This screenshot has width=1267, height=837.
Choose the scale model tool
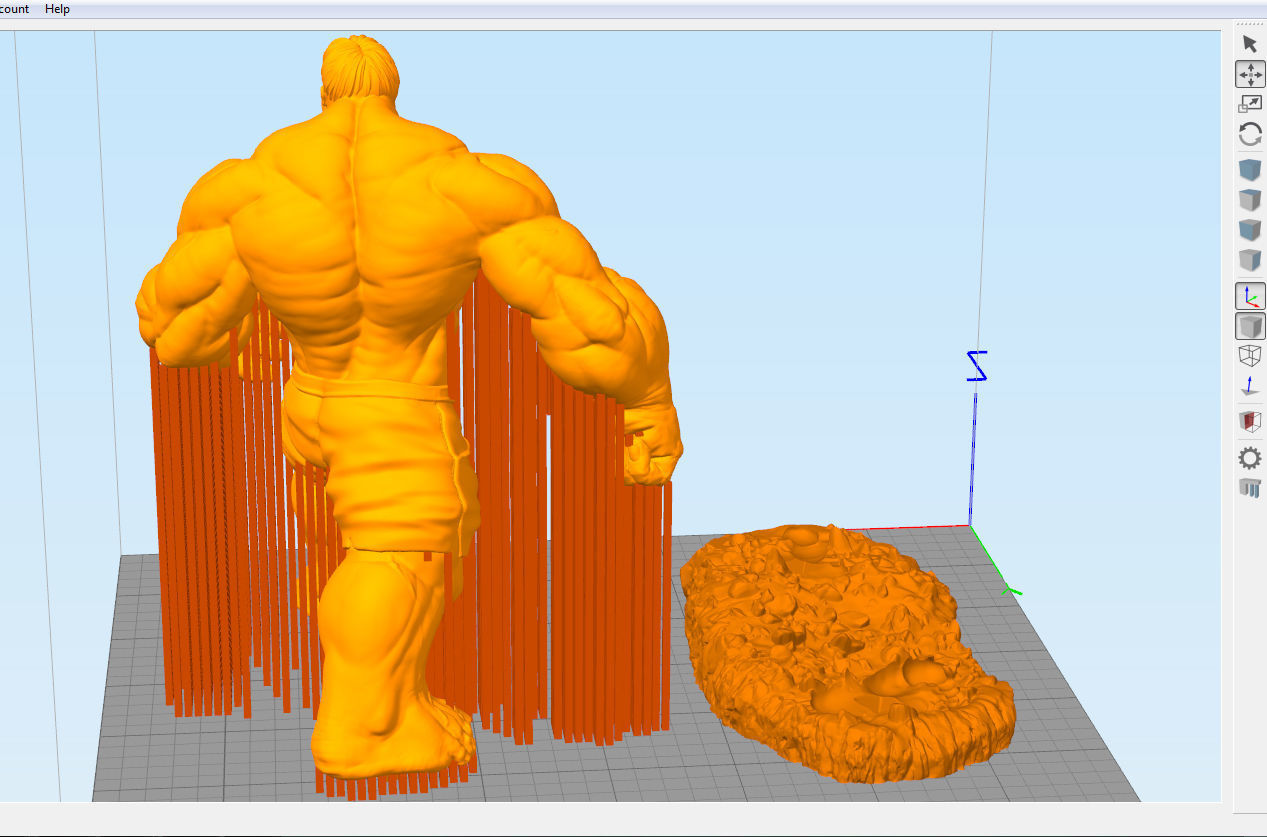pyautogui.click(x=1250, y=104)
